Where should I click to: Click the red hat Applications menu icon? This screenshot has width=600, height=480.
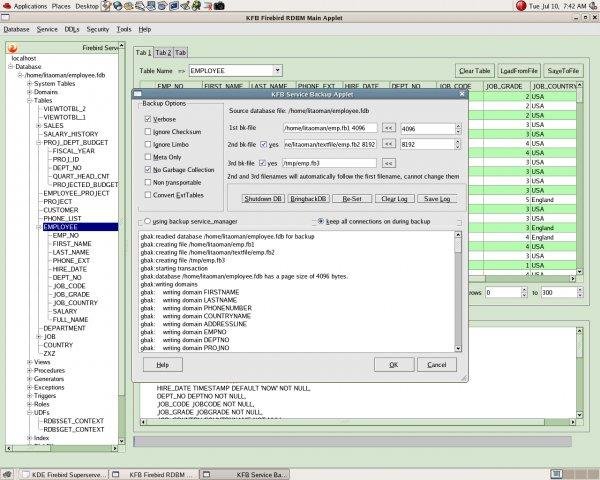(7, 6)
